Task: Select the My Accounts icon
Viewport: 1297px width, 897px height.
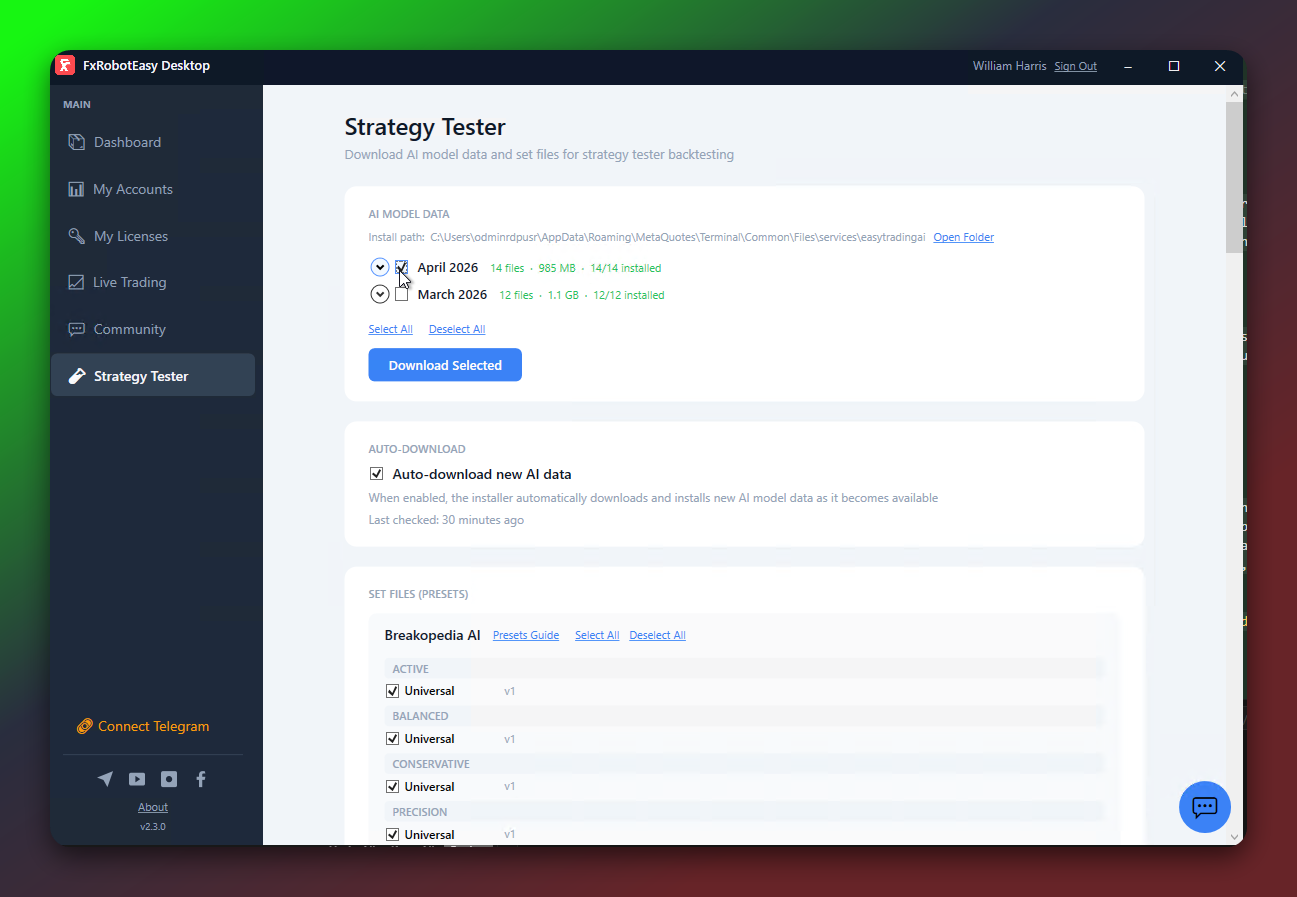Action: pyautogui.click(x=77, y=189)
